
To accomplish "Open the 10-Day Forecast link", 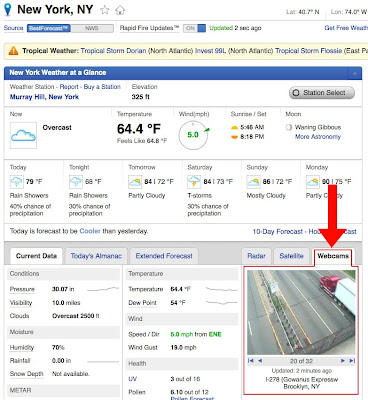I will 278,231.
